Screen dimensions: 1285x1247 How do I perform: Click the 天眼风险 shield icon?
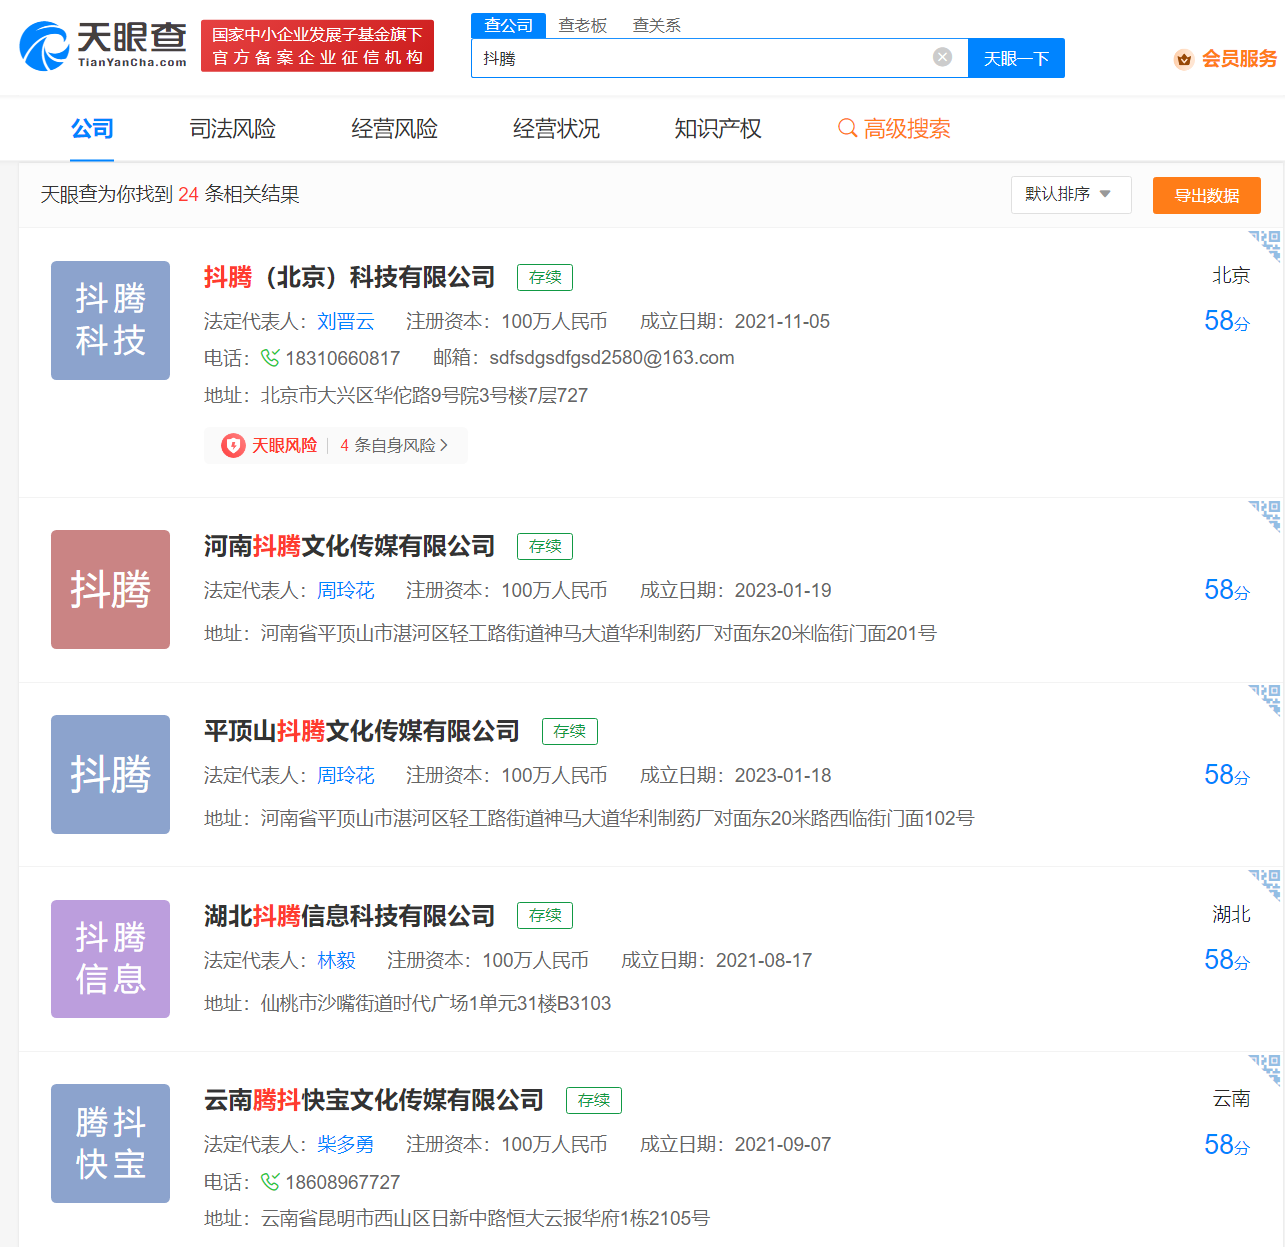click(x=231, y=445)
